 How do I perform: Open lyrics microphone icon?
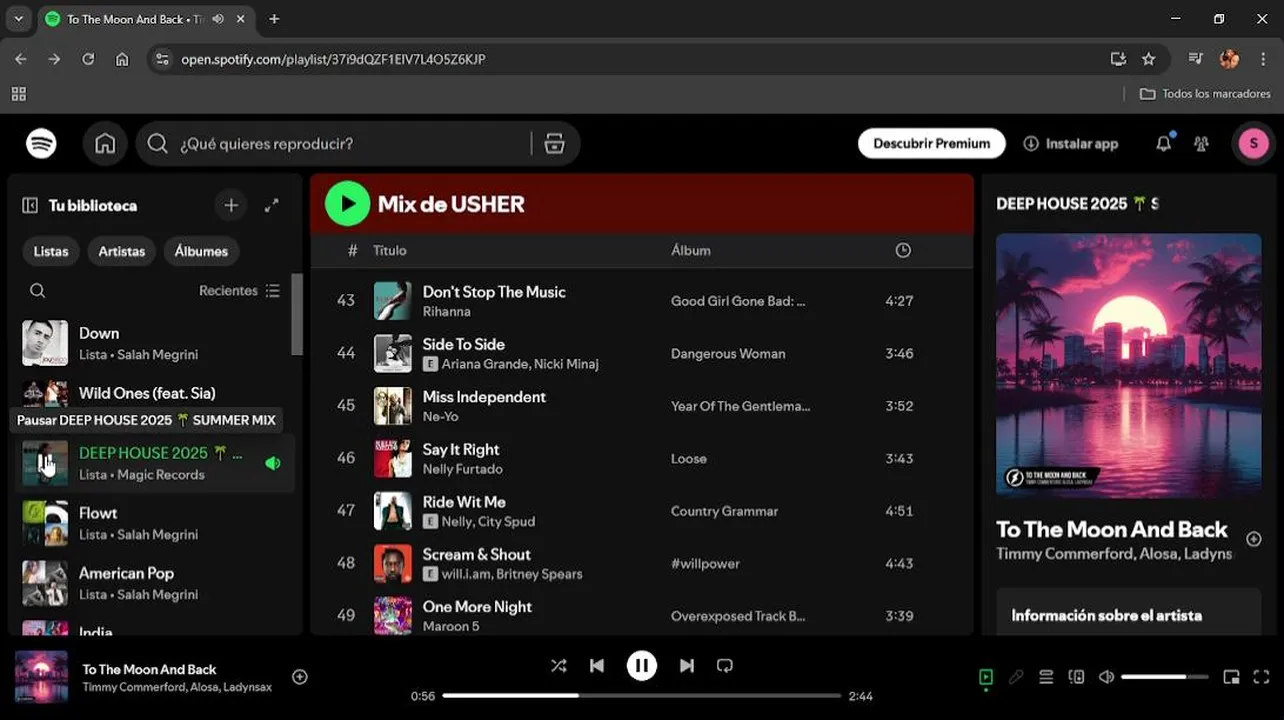click(x=1016, y=677)
